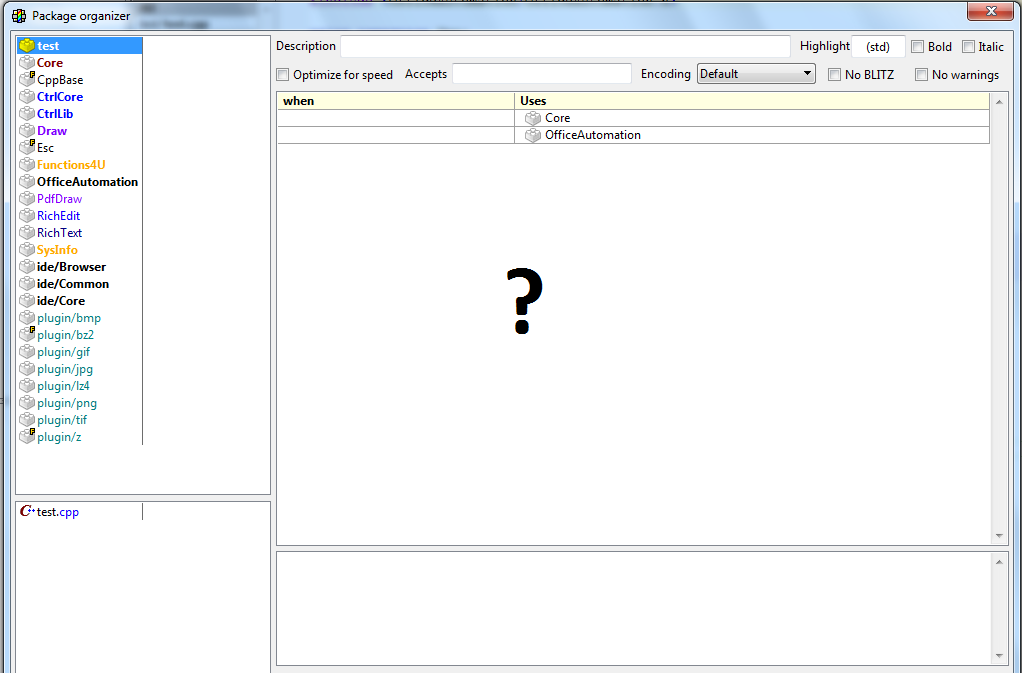
Task: Click the Highlight (std) selector
Action: click(x=878, y=47)
